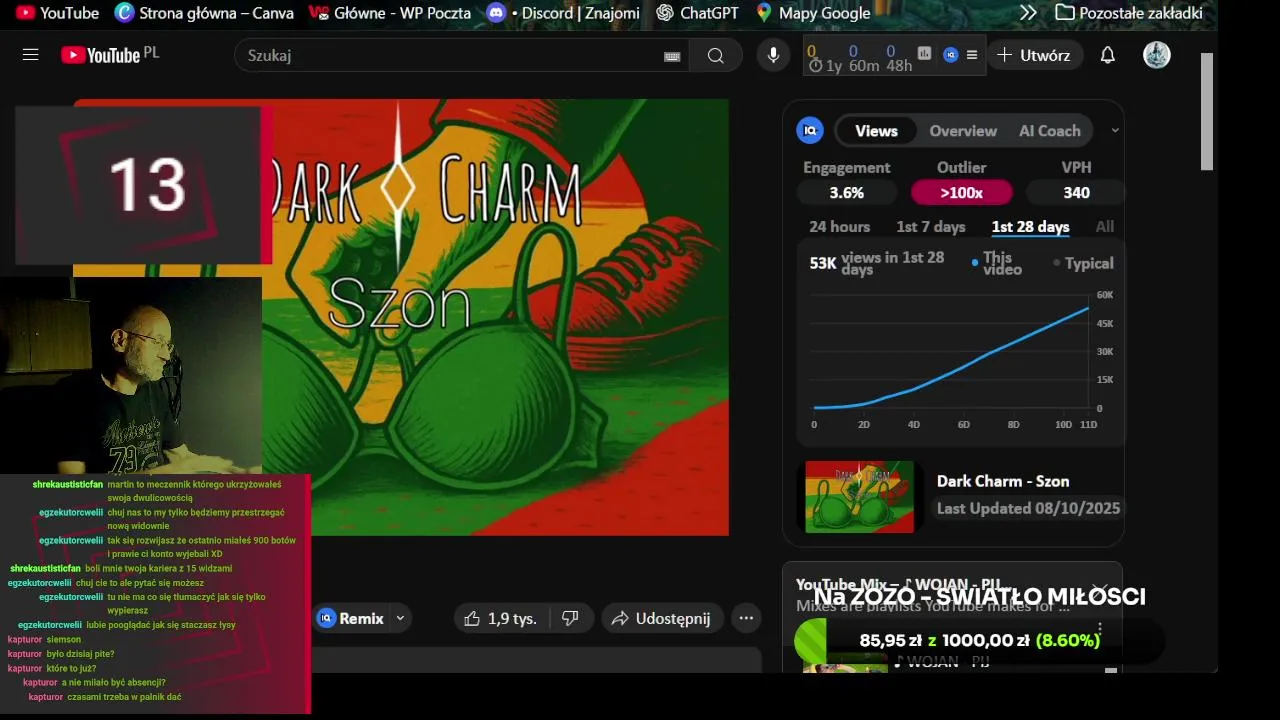
Task: Show more bookmarks with the double chevron
Action: 1028,13
